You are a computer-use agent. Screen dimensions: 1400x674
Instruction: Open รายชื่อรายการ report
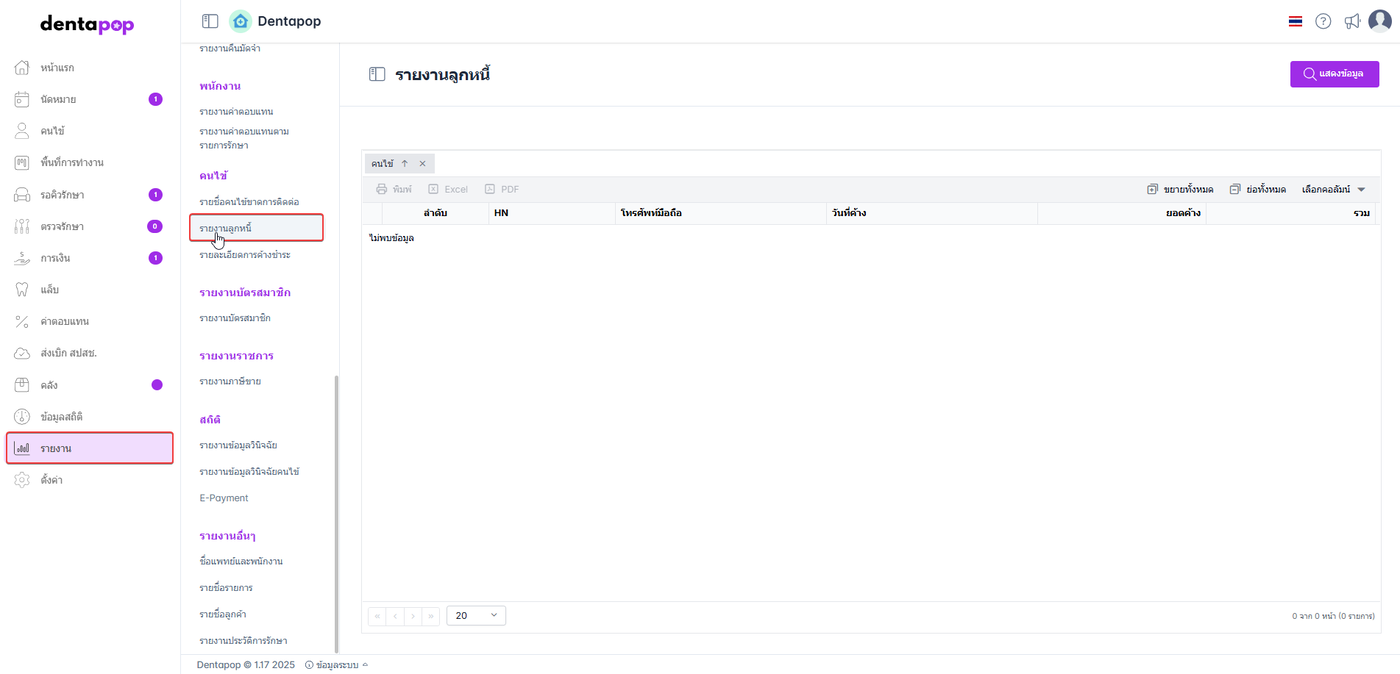point(226,587)
